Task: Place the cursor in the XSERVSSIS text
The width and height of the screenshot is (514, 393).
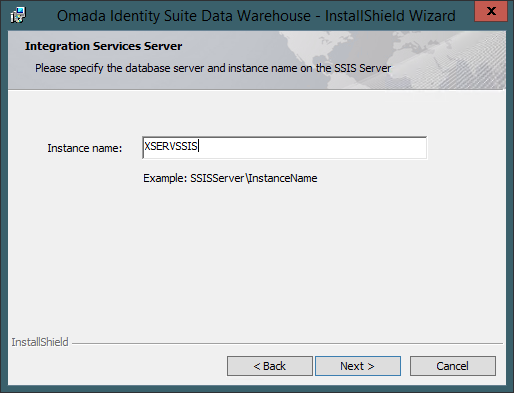Action: (x=171, y=146)
